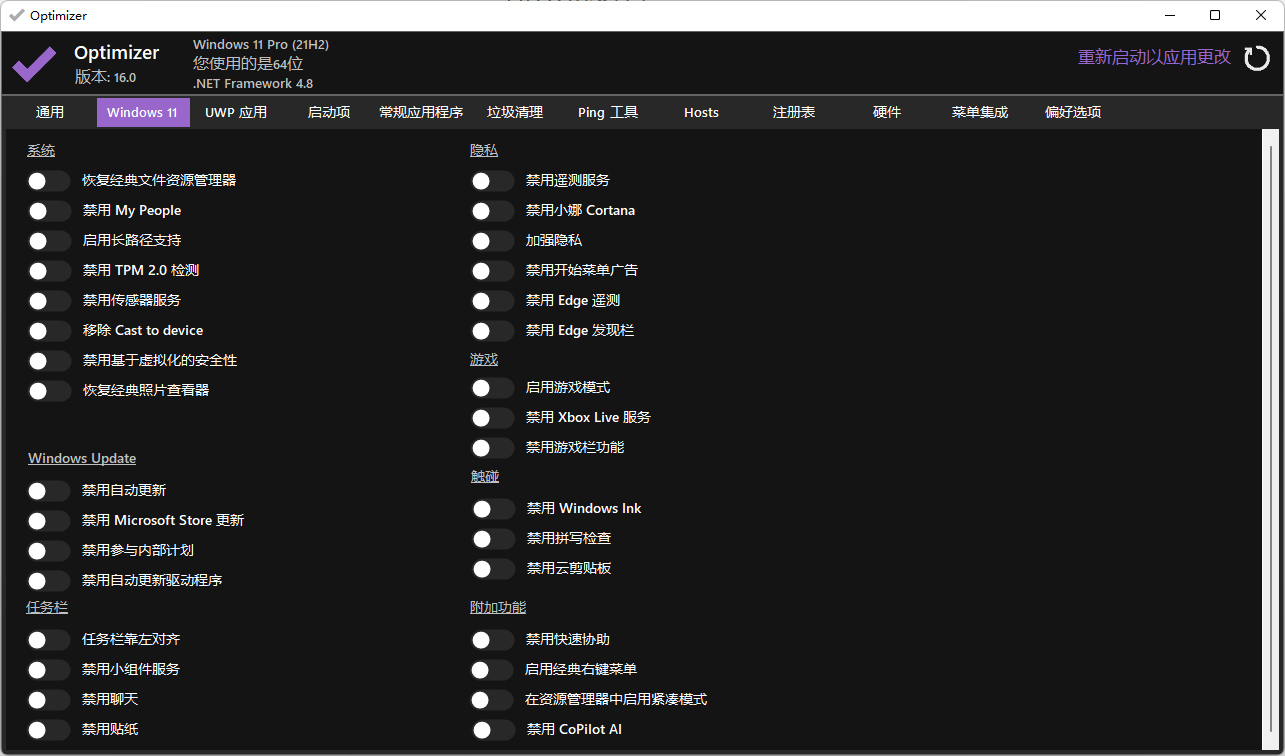Click the restart refresh icon
Image resolution: width=1285 pixels, height=756 pixels.
pos(1257,58)
